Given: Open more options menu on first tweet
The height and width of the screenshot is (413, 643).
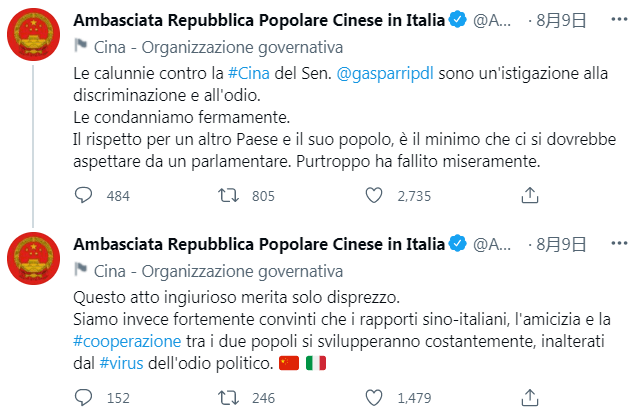Looking at the screenshot, I should point(619,19).
